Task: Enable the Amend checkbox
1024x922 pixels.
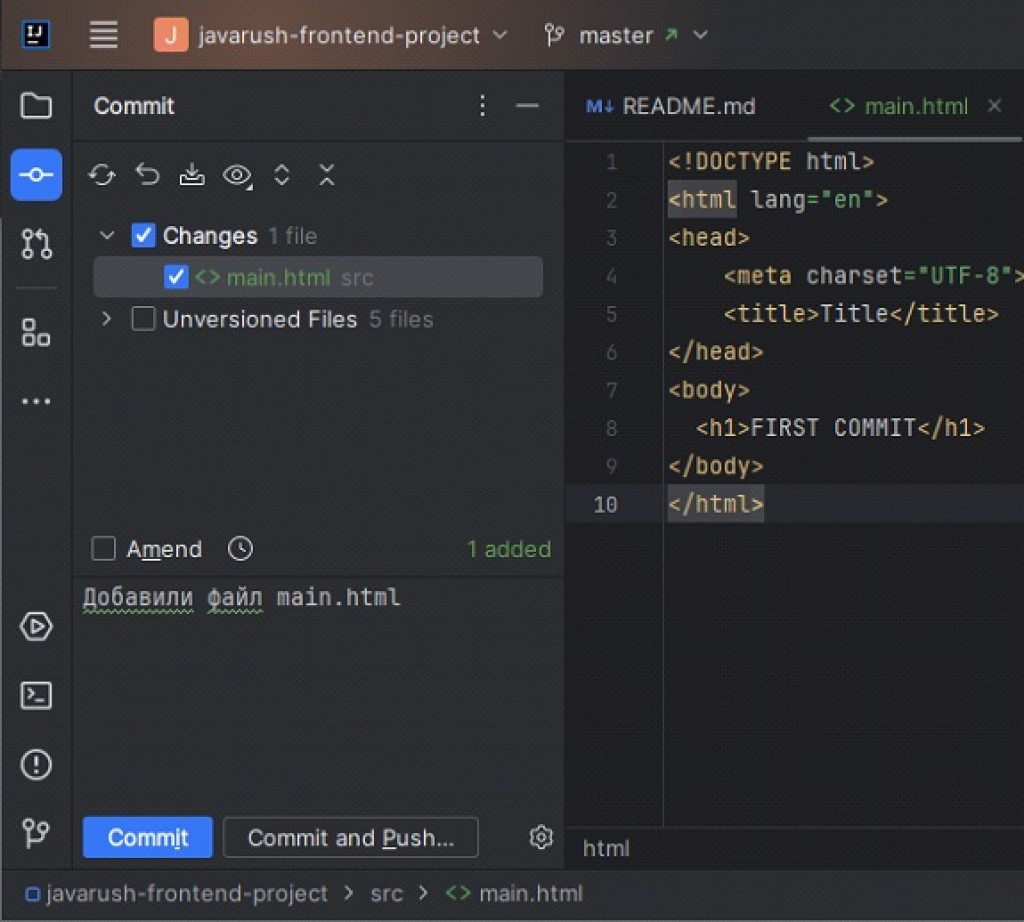Action: coord(103,548)
